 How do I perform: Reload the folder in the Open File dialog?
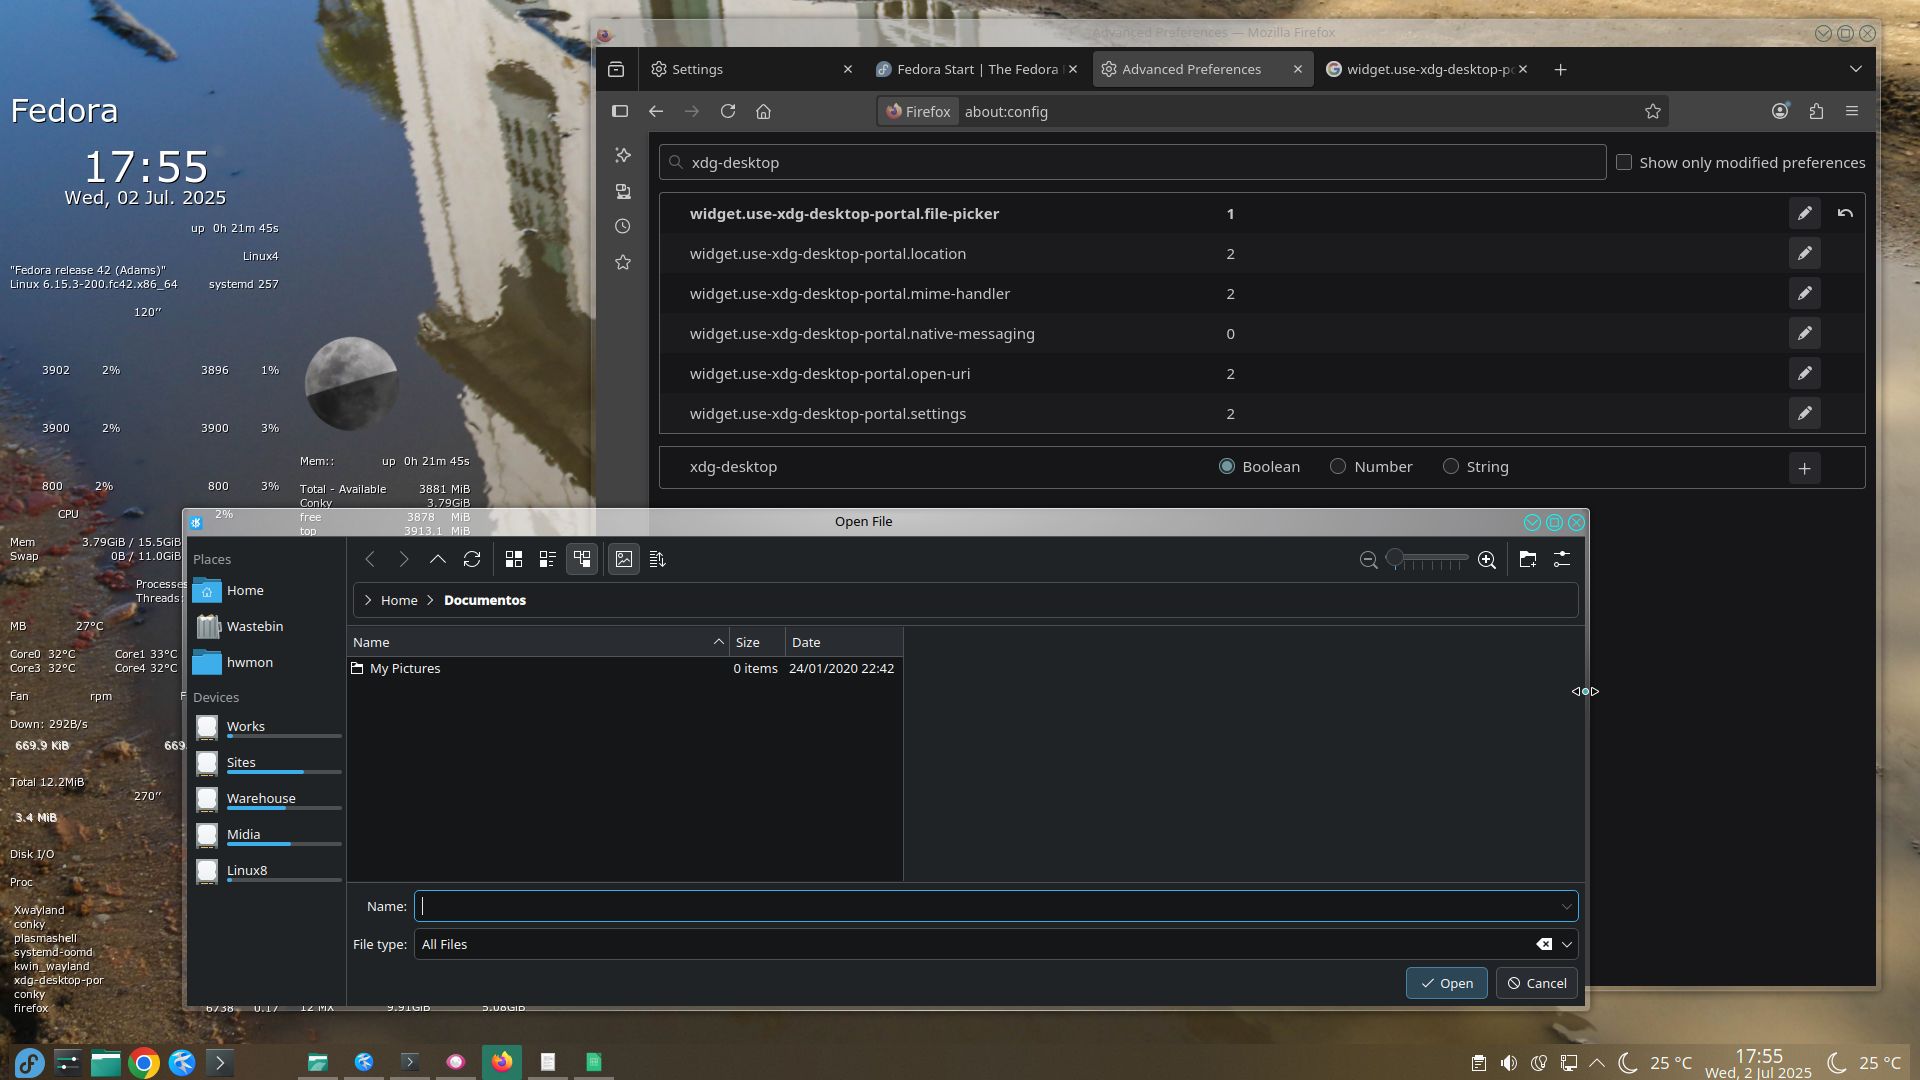(472, 559)
